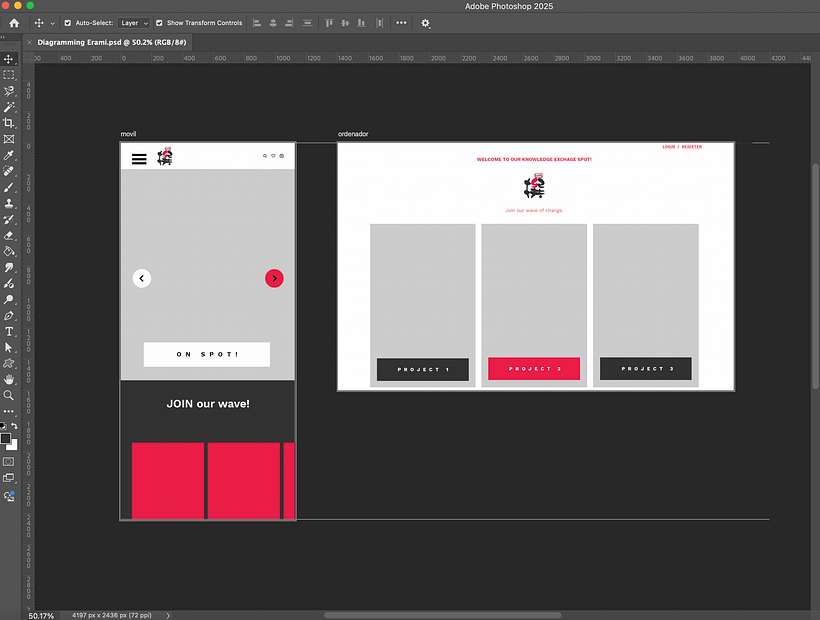Image resolution: width=820 pixels, height=620 pixels.
Task: Choose the Horizontal Type tool
Action: (x=9, y=331)
